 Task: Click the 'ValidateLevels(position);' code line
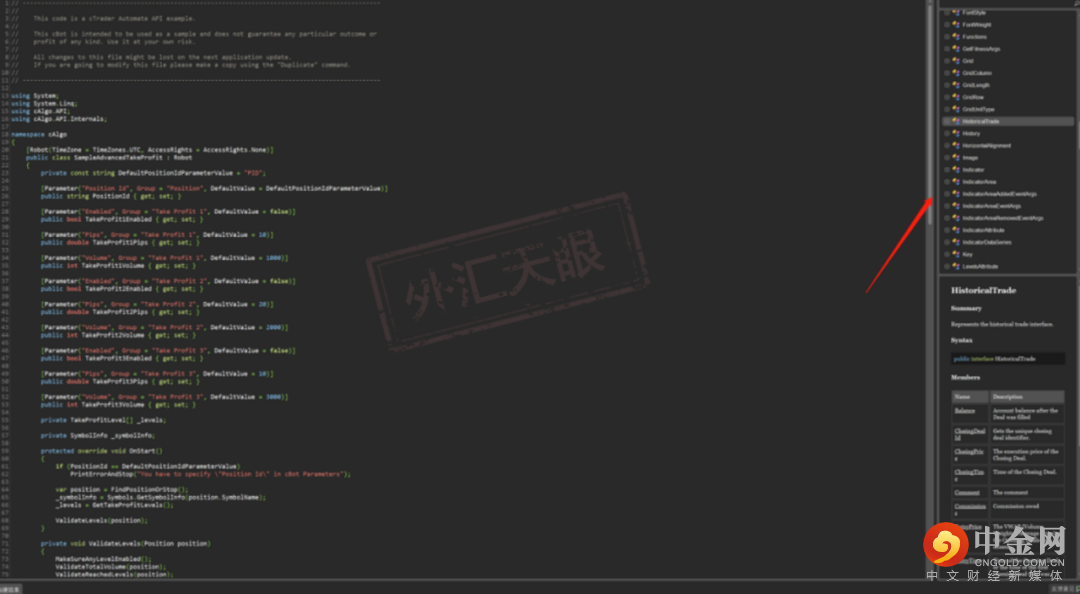pos(101,520)
